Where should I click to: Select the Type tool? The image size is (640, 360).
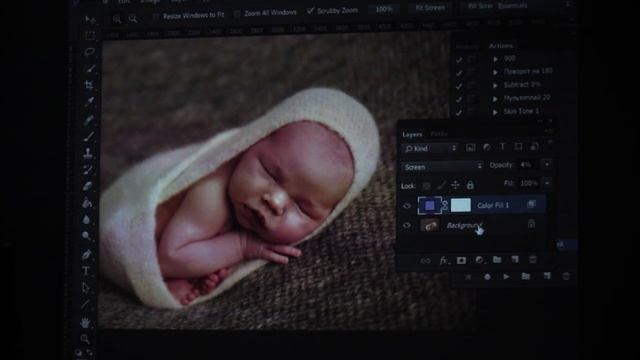[86, 271]
